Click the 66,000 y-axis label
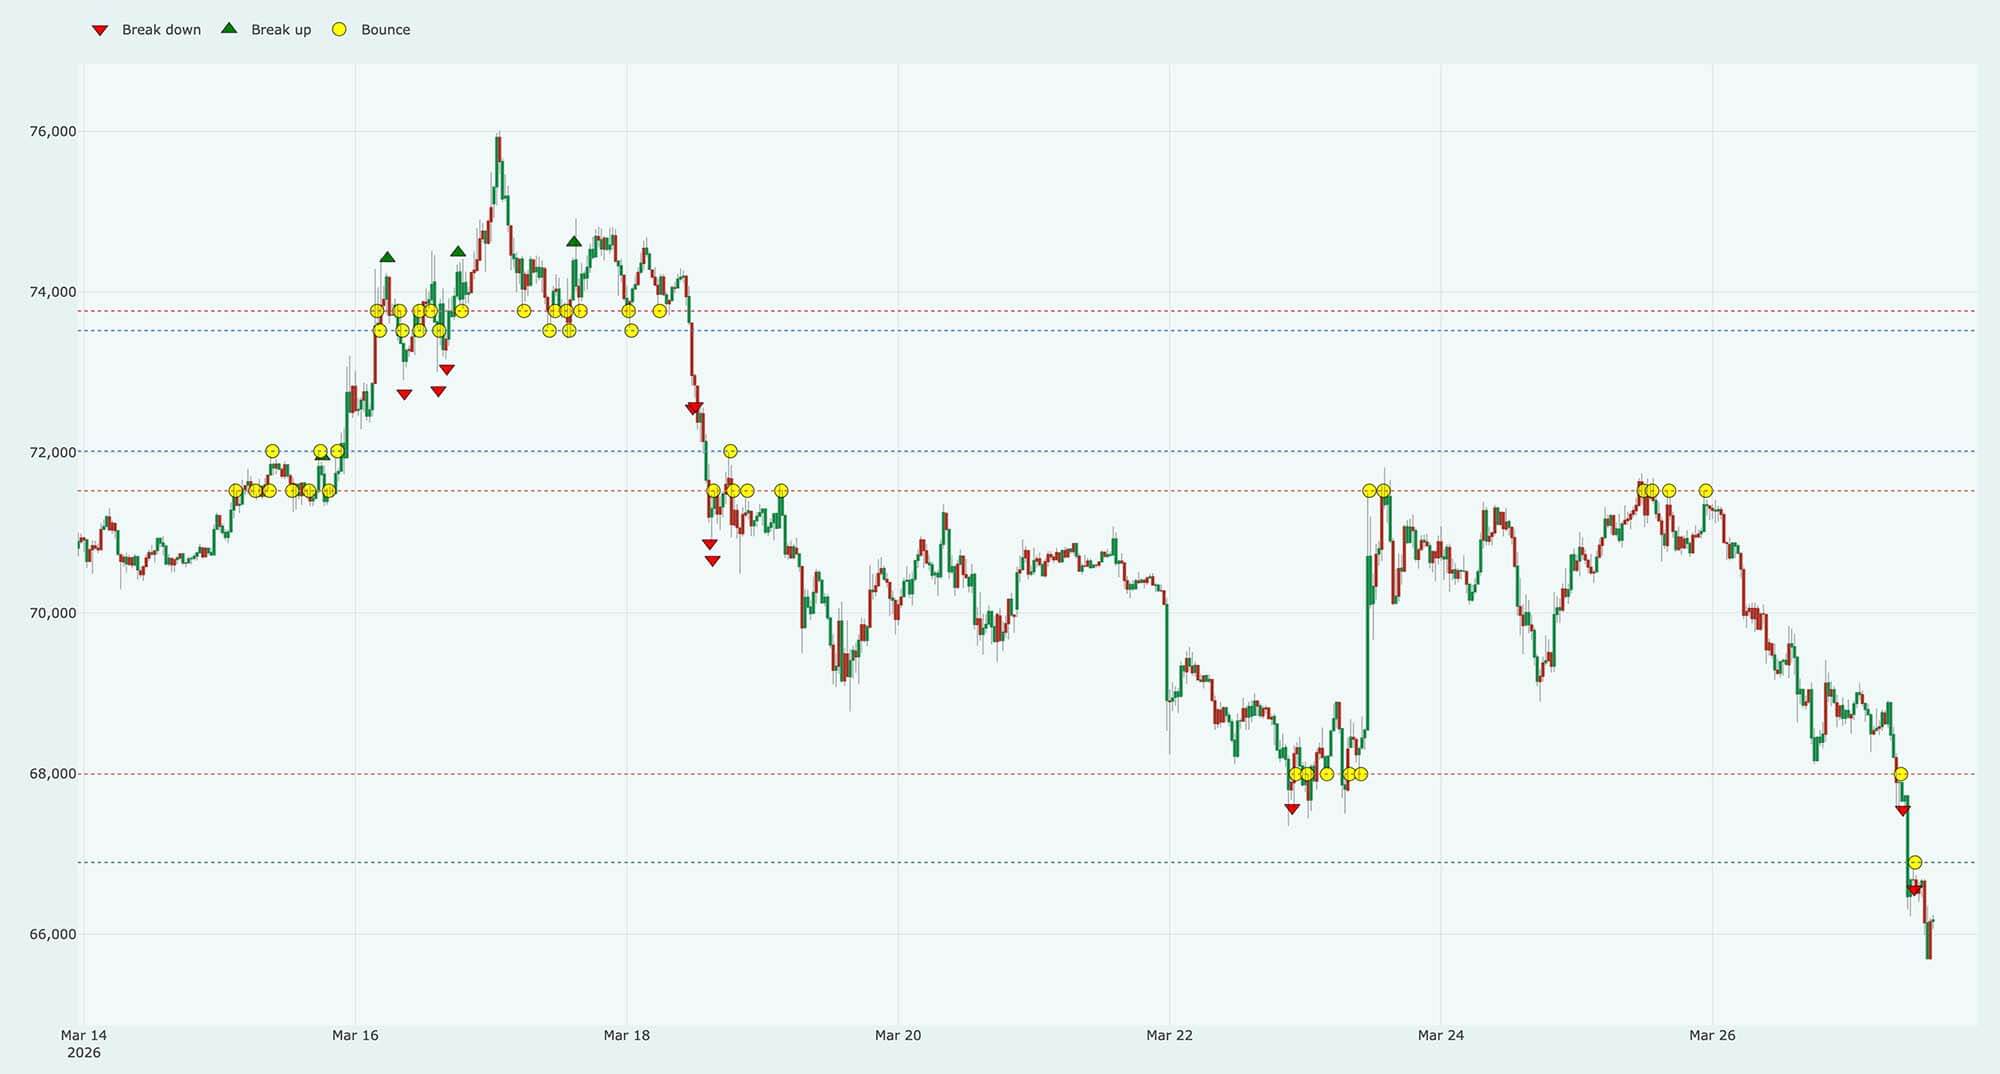This screenshot has width=2000, height=1074. tap(53, 934)
